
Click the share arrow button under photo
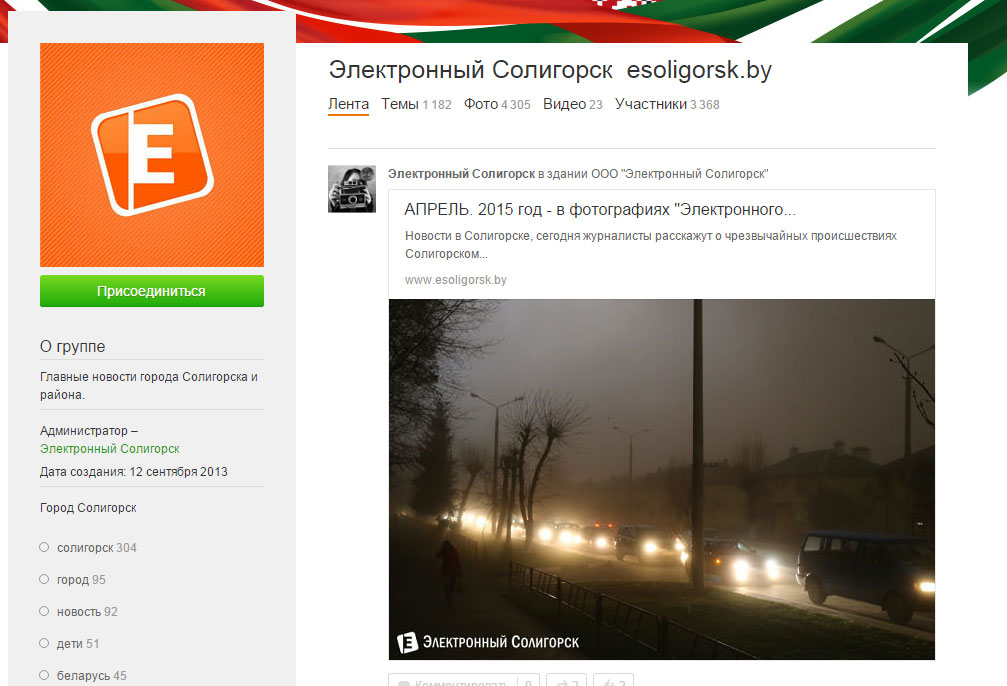point(567,682)
